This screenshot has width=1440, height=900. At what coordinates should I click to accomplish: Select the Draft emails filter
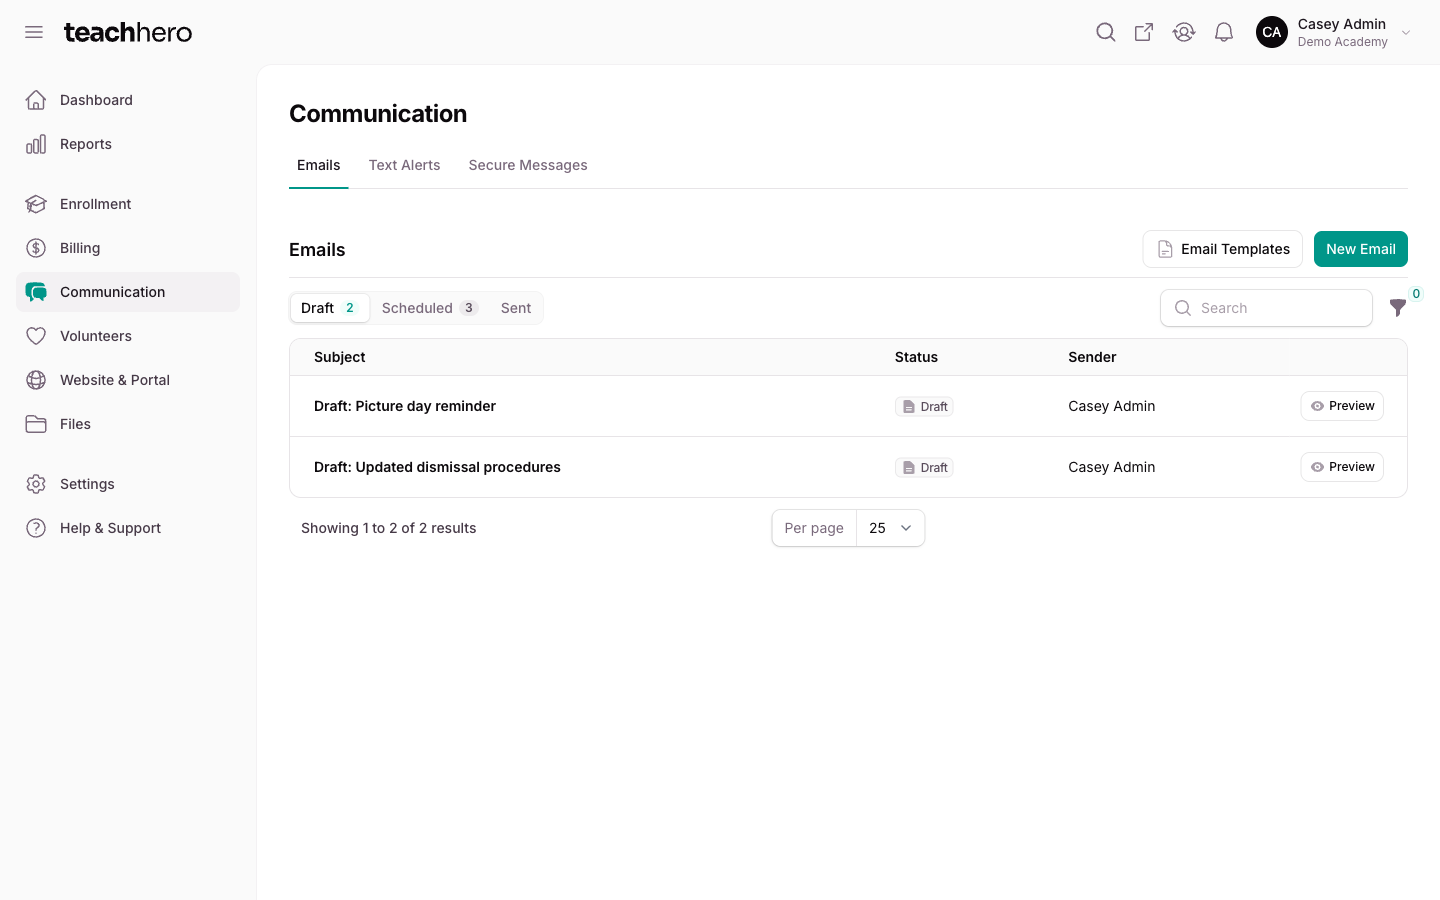(x=329, y=308)
